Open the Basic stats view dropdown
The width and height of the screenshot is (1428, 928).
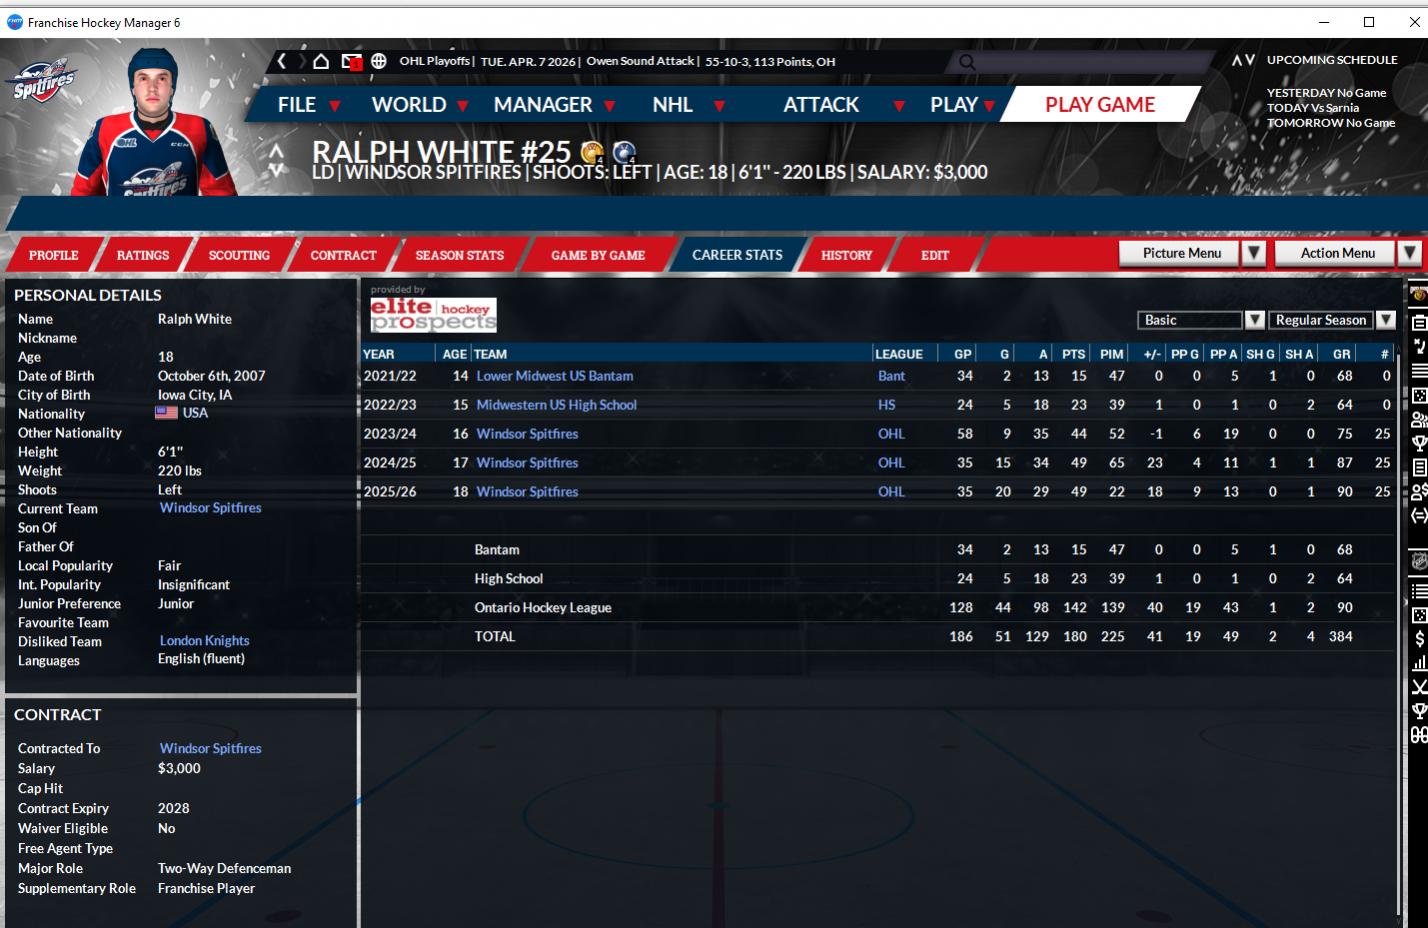tap(1201, 320)
